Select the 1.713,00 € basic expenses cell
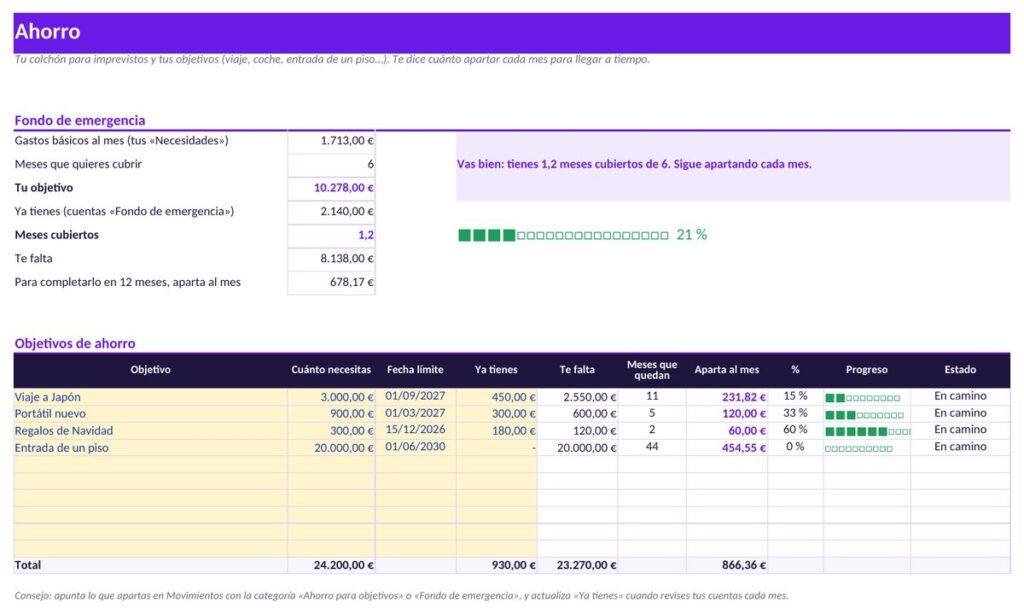Viewport: 1024px width, 614px height. pos(331,140)
